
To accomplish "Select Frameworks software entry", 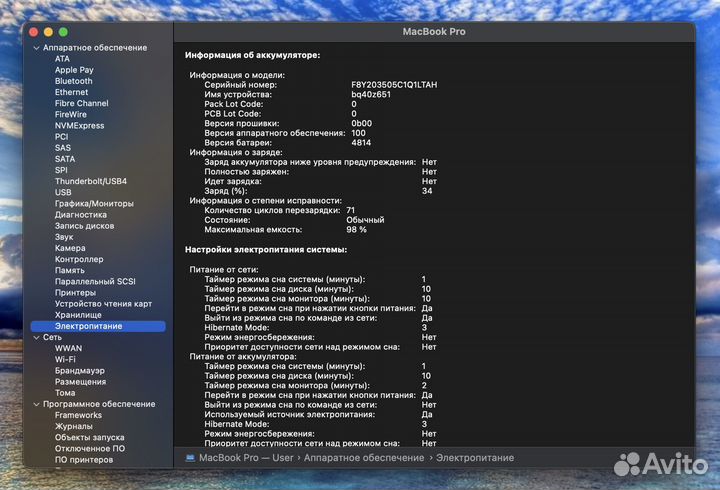I will (x=78, y=415).
